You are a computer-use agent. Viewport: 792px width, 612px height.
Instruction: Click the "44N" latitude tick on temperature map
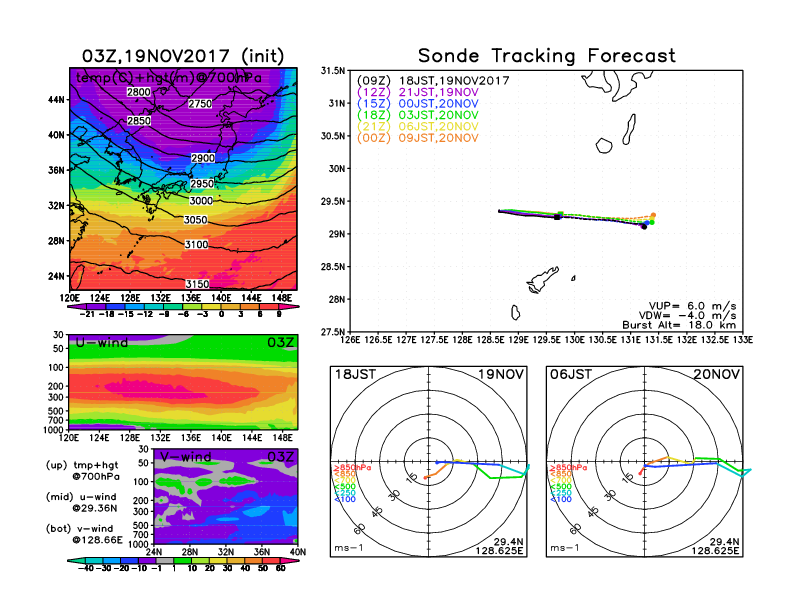(x=57, y=100)
